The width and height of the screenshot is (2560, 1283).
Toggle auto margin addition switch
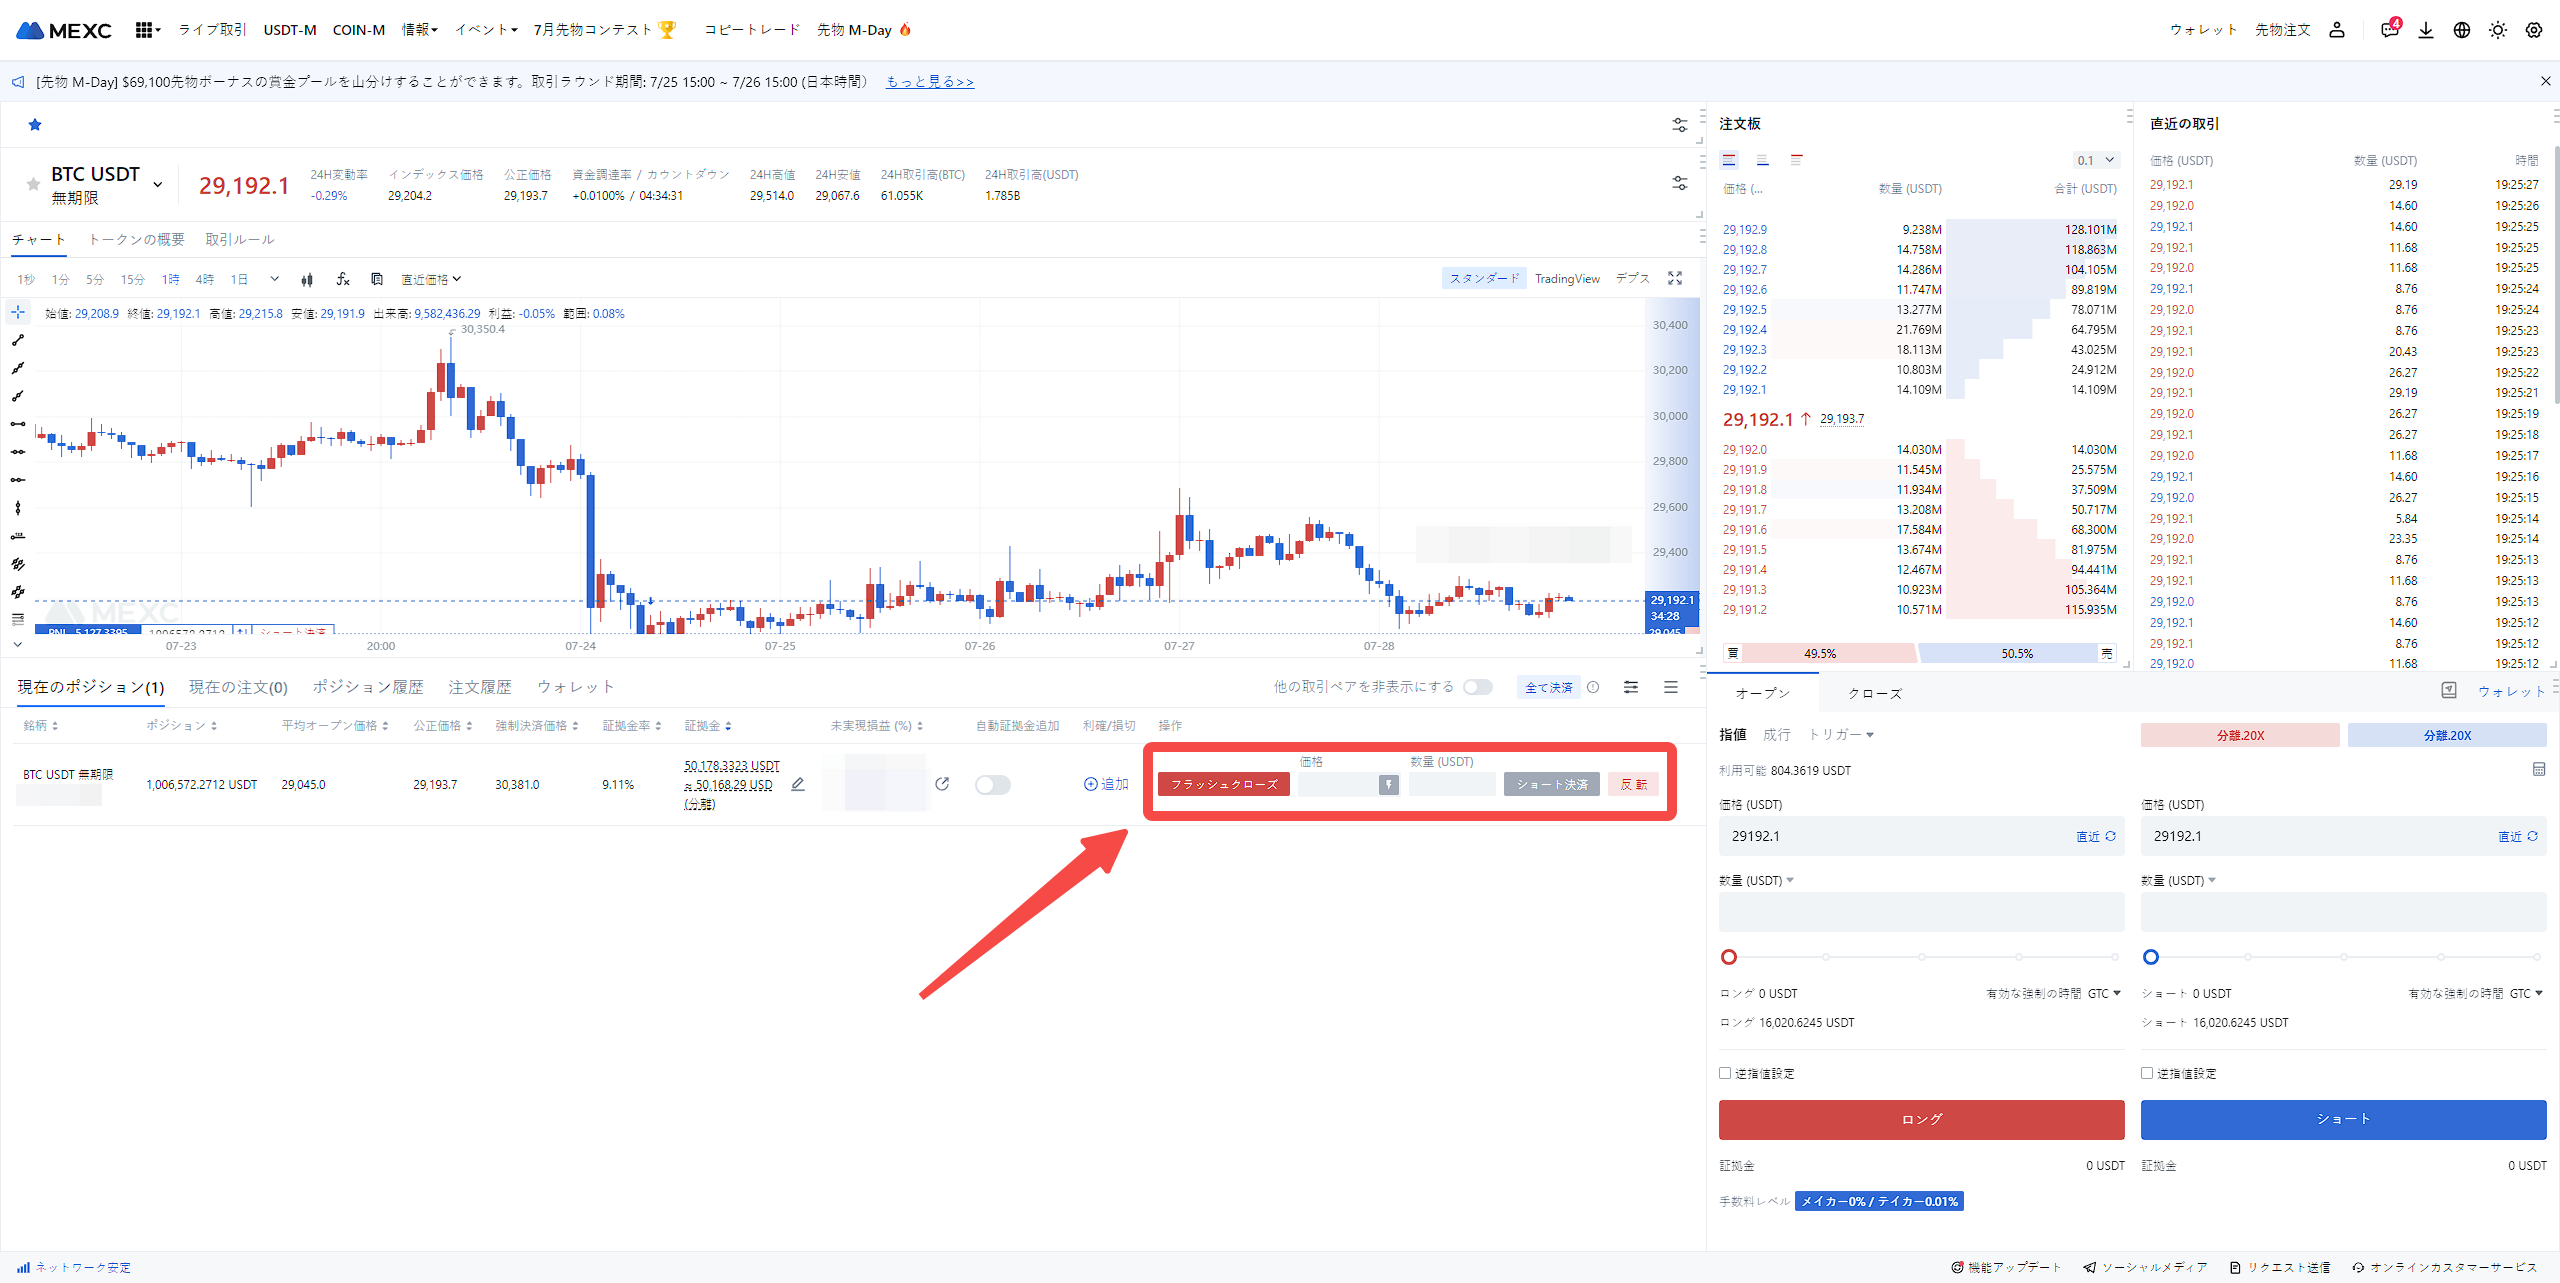pos(992,785)
